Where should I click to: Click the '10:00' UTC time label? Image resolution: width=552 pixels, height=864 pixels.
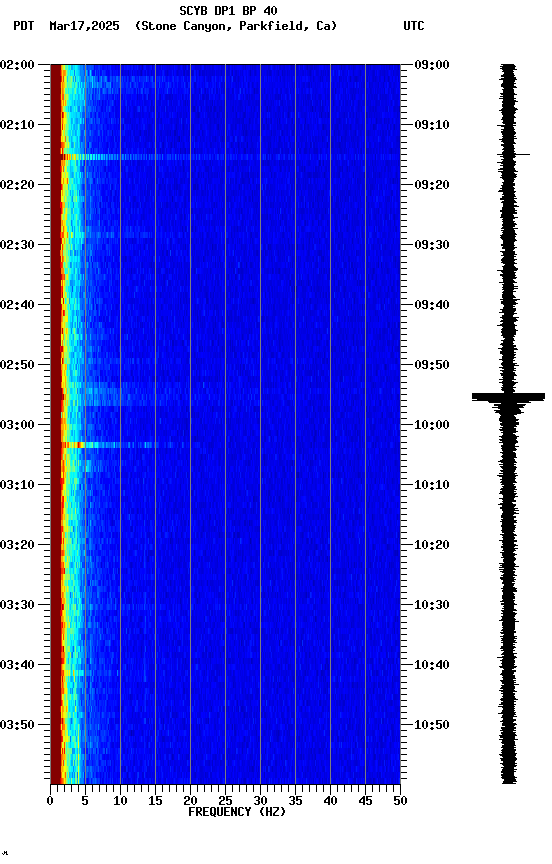[432, 425]
